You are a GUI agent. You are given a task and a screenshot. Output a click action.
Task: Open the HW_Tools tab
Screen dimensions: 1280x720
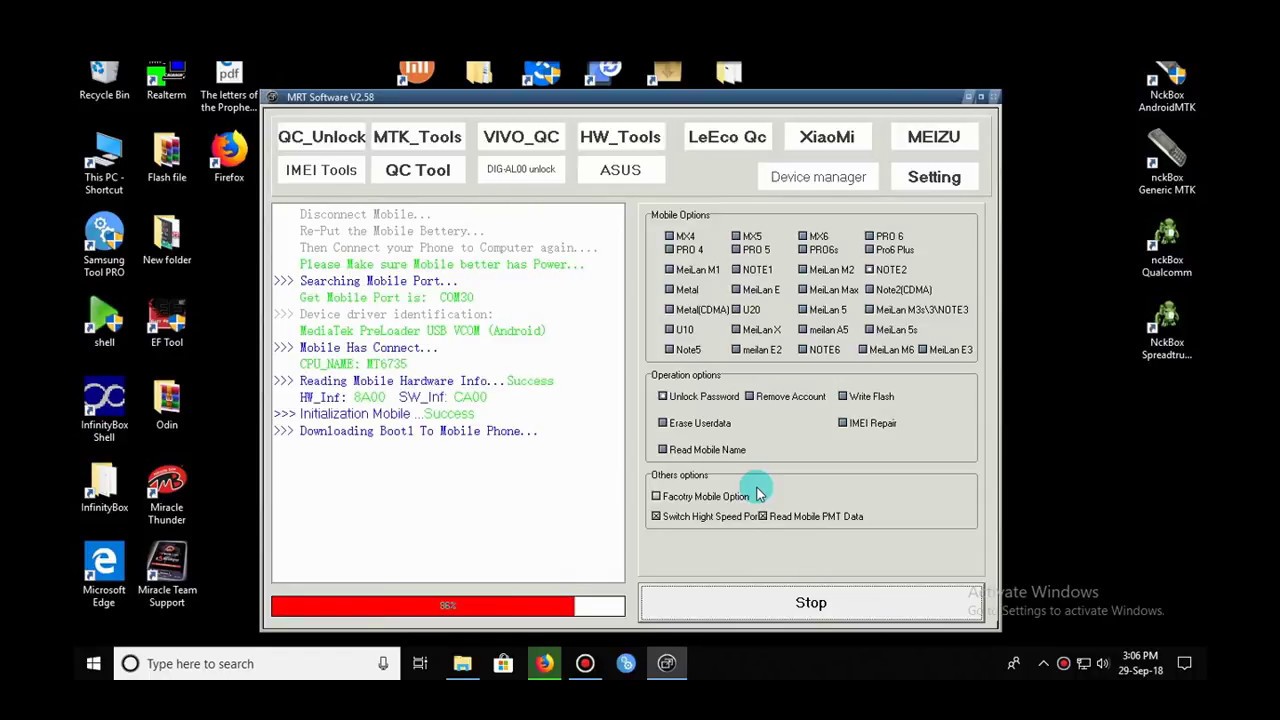click(620, 137)
